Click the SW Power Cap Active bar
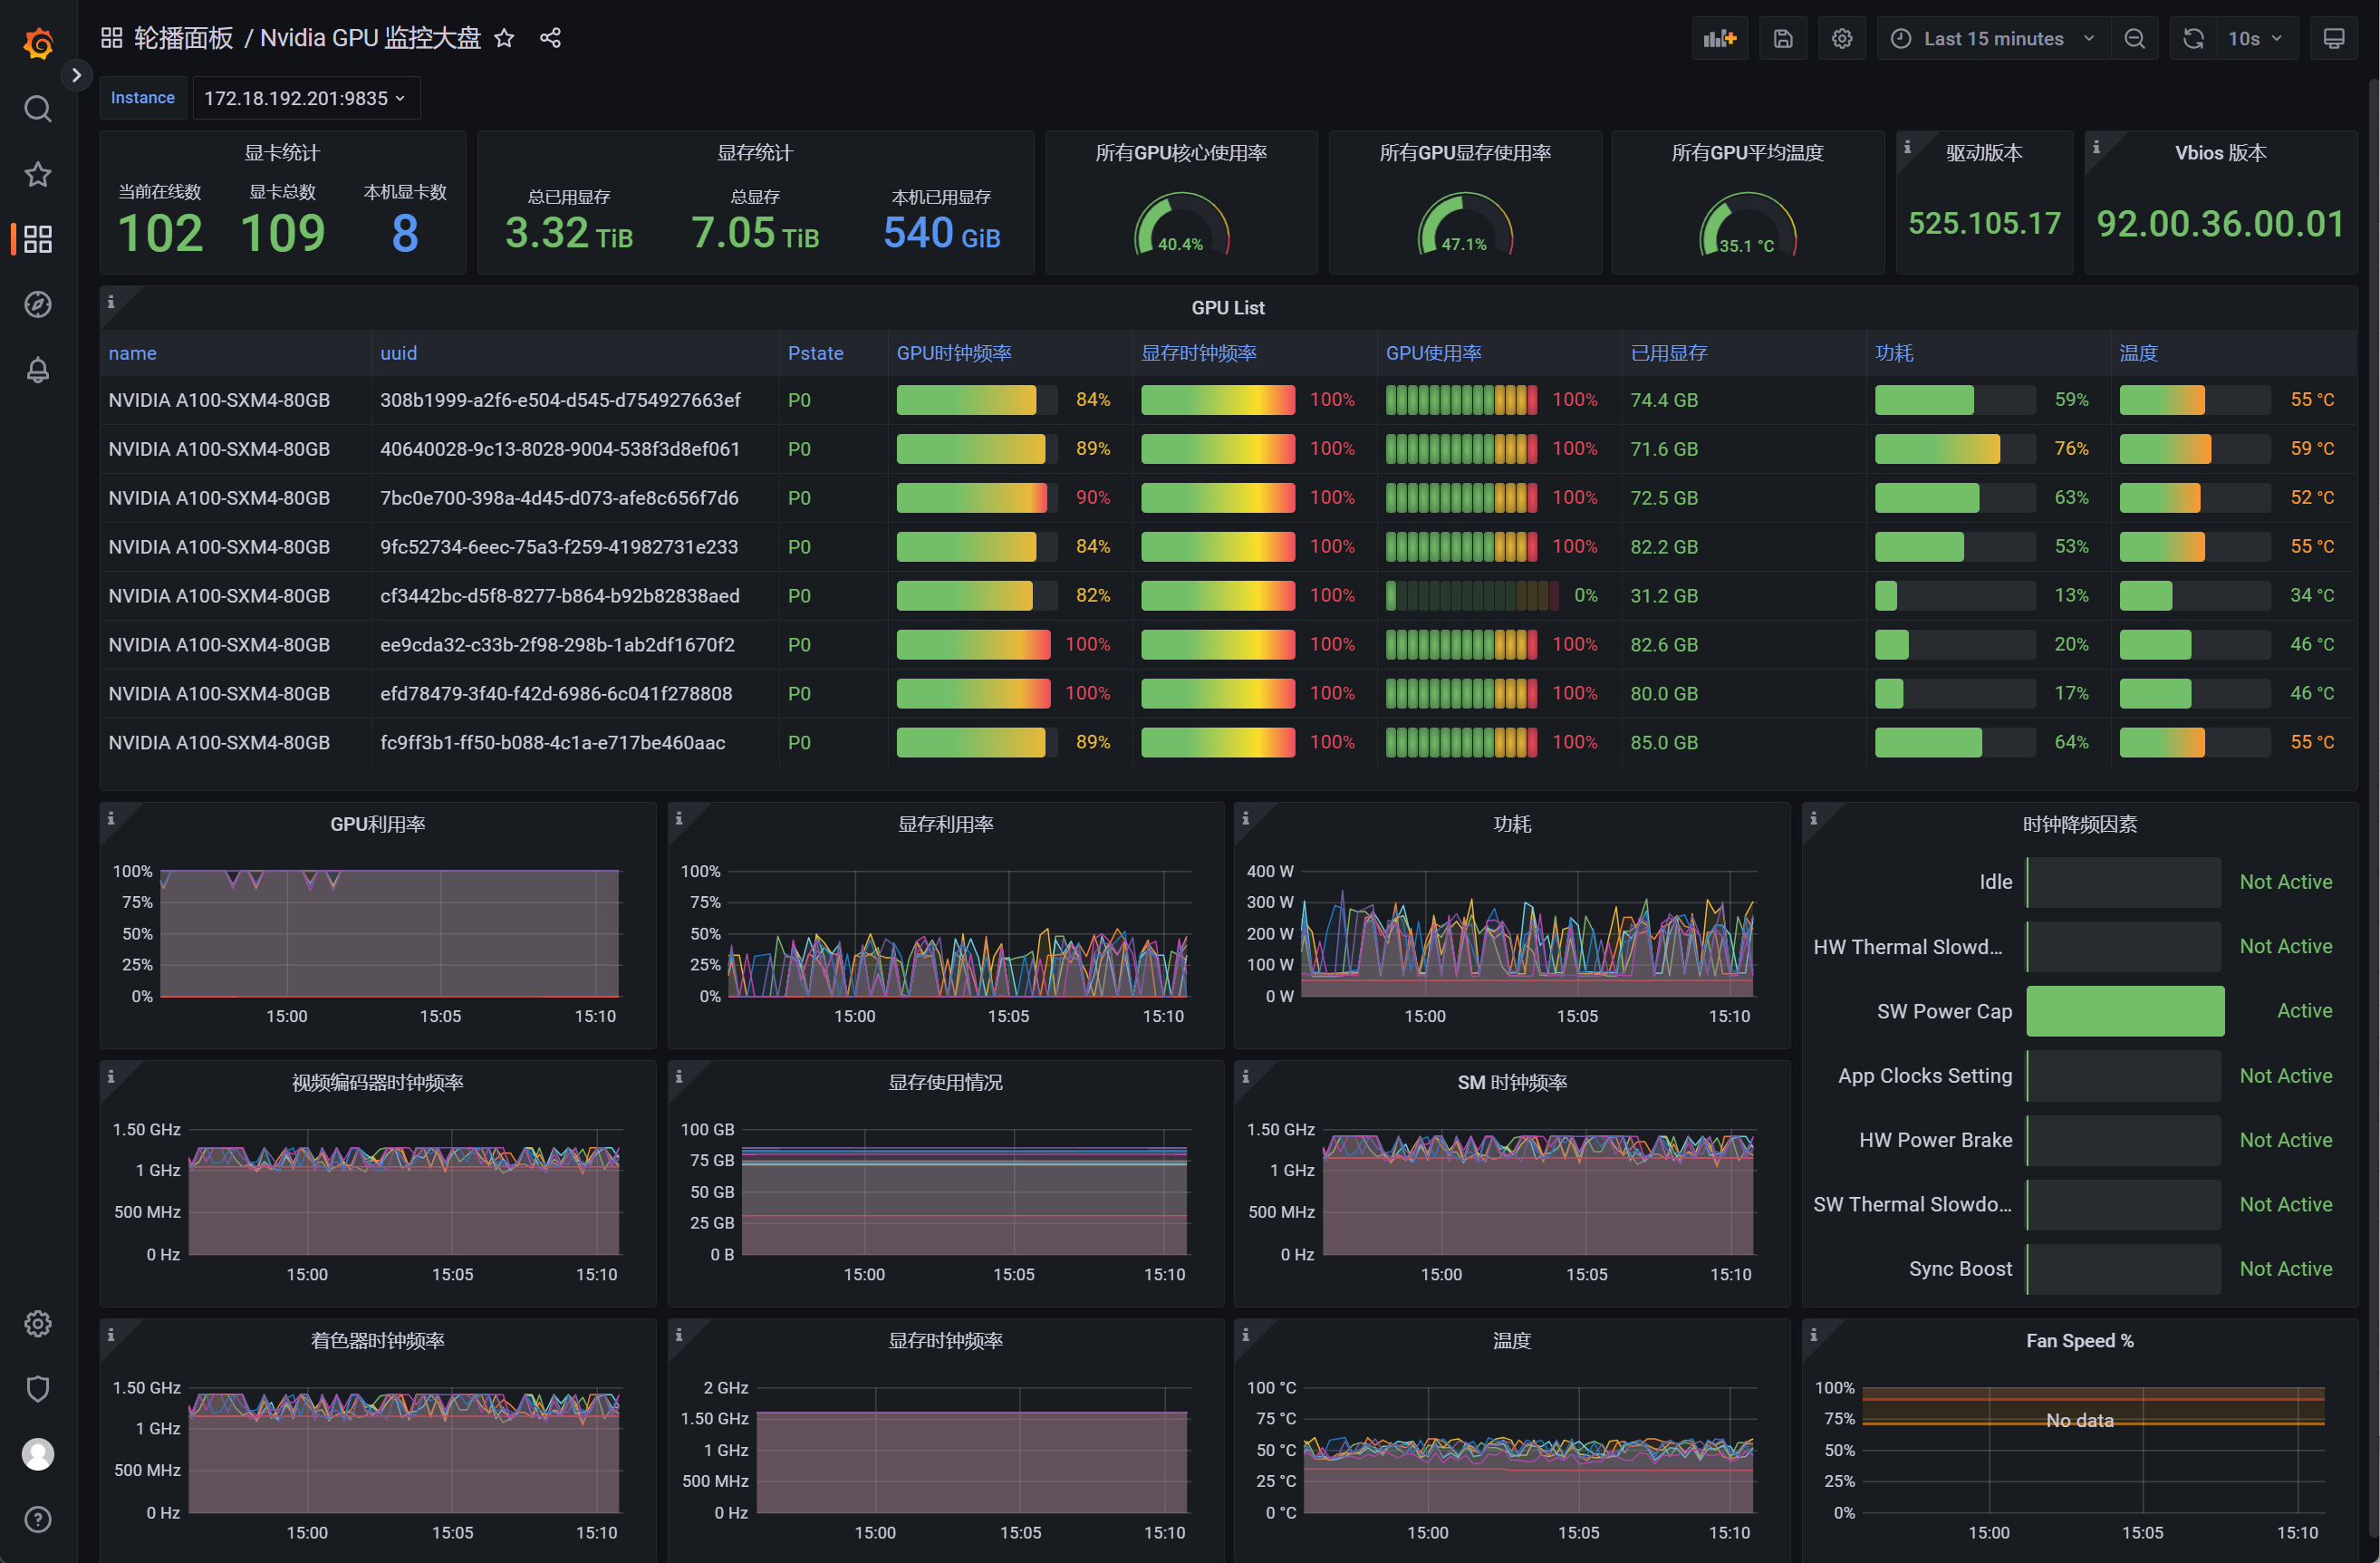This screenshot has width=2380, height=1563. 2125,1011
